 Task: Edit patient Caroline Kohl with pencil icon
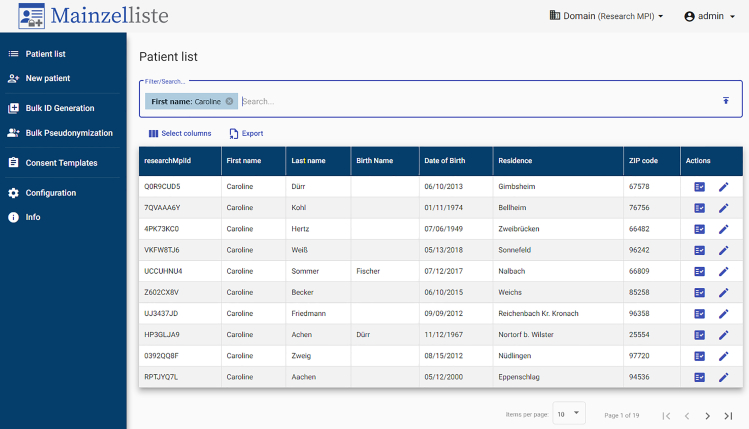click(x=724, y=208)
